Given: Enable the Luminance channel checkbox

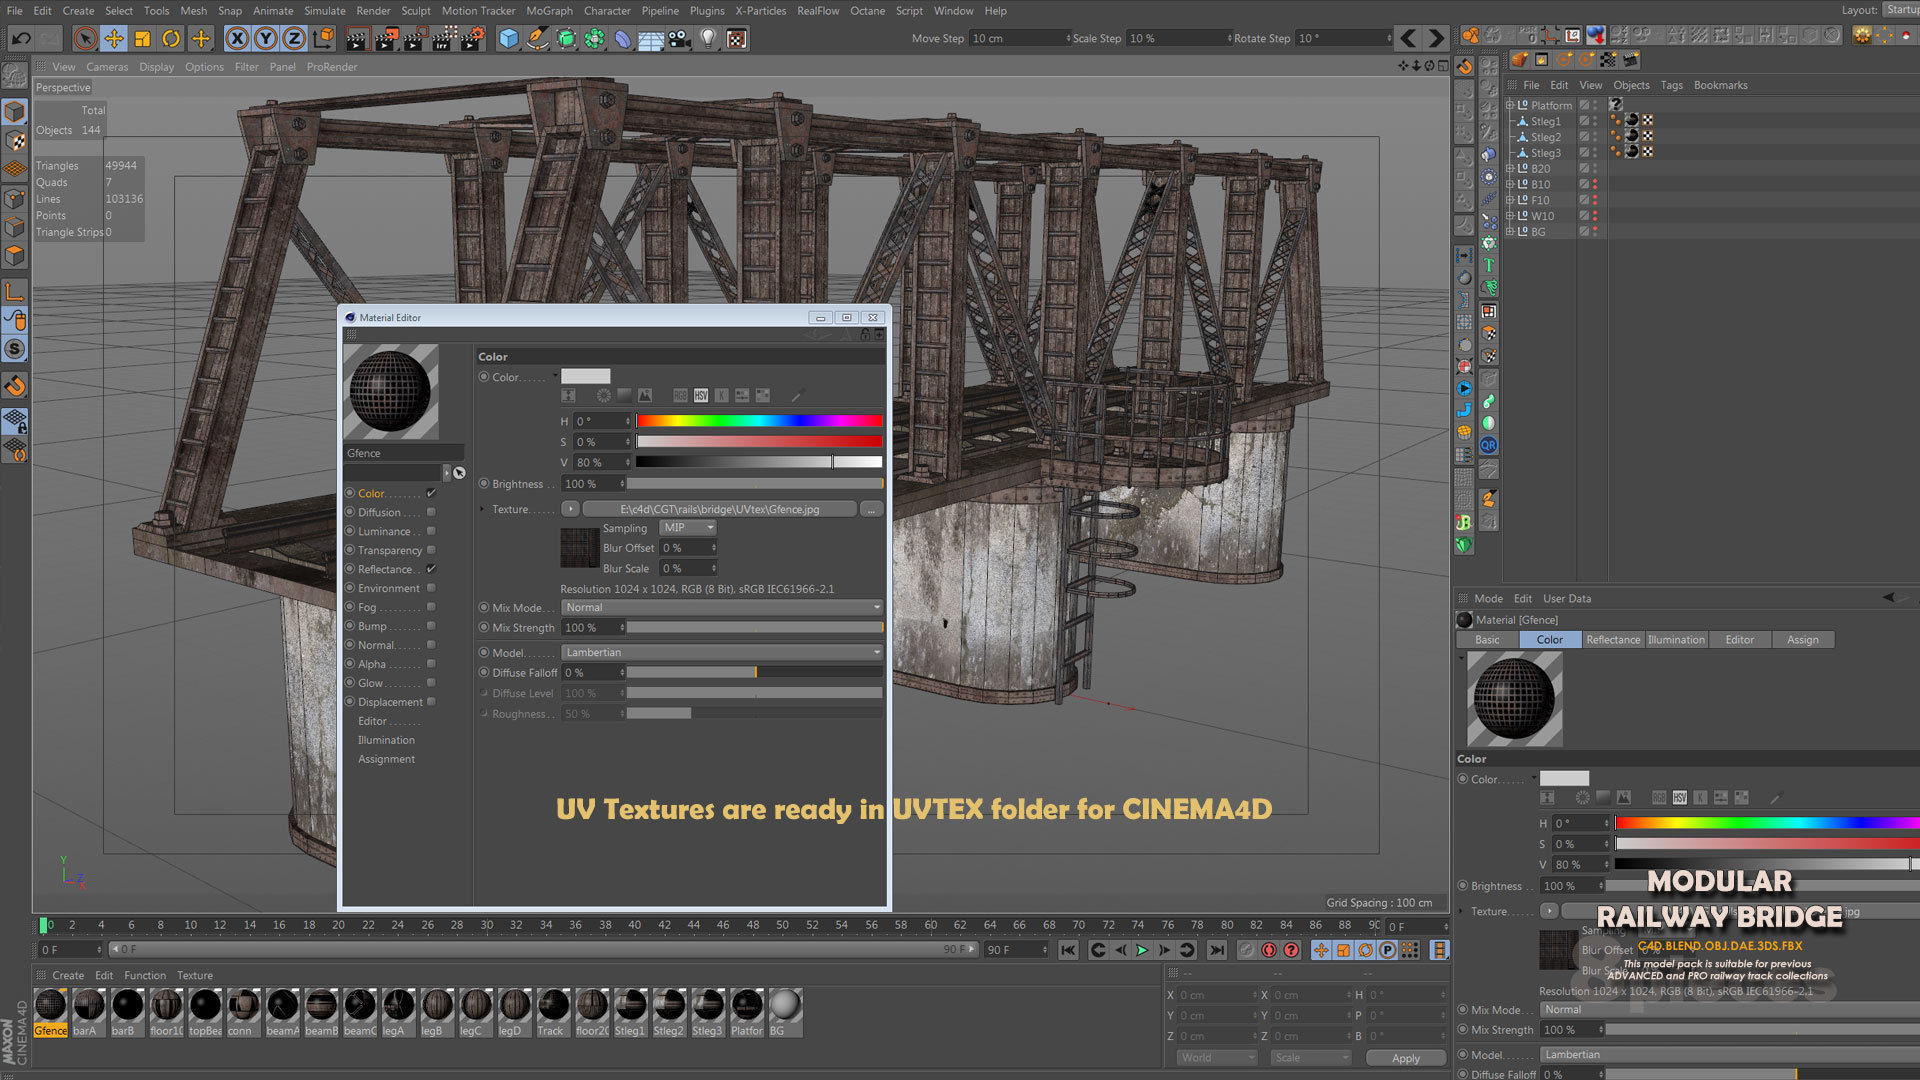Looking at the screenshot, I should click(431, 531).
